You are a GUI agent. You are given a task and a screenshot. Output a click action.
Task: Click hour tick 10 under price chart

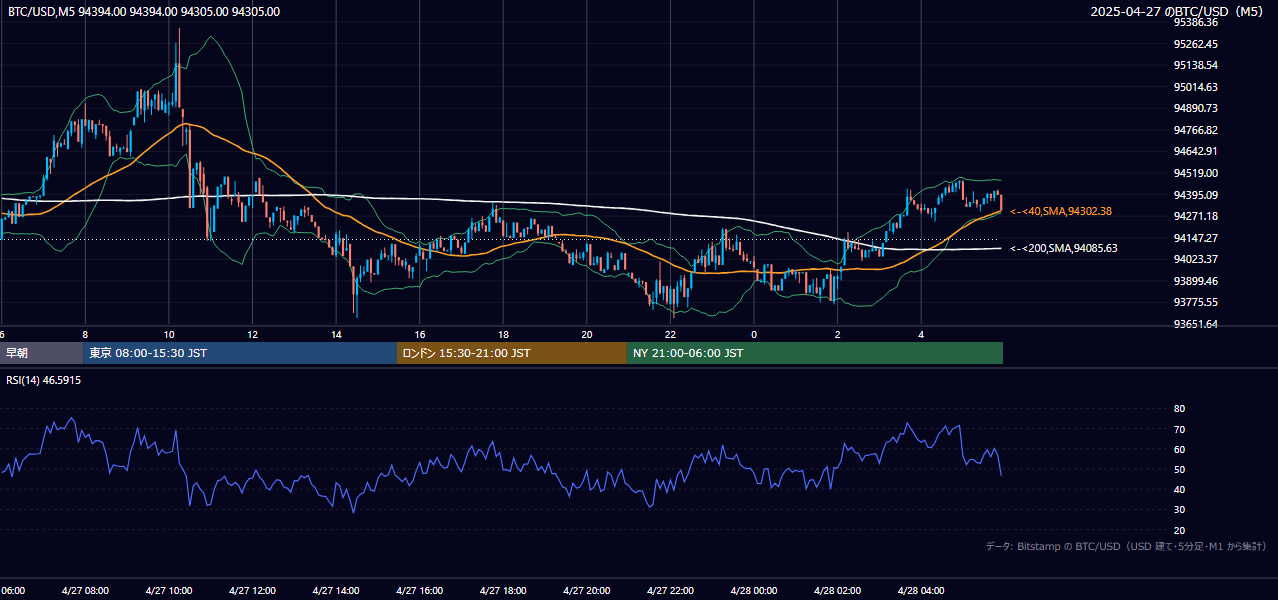tap(168, 334)
